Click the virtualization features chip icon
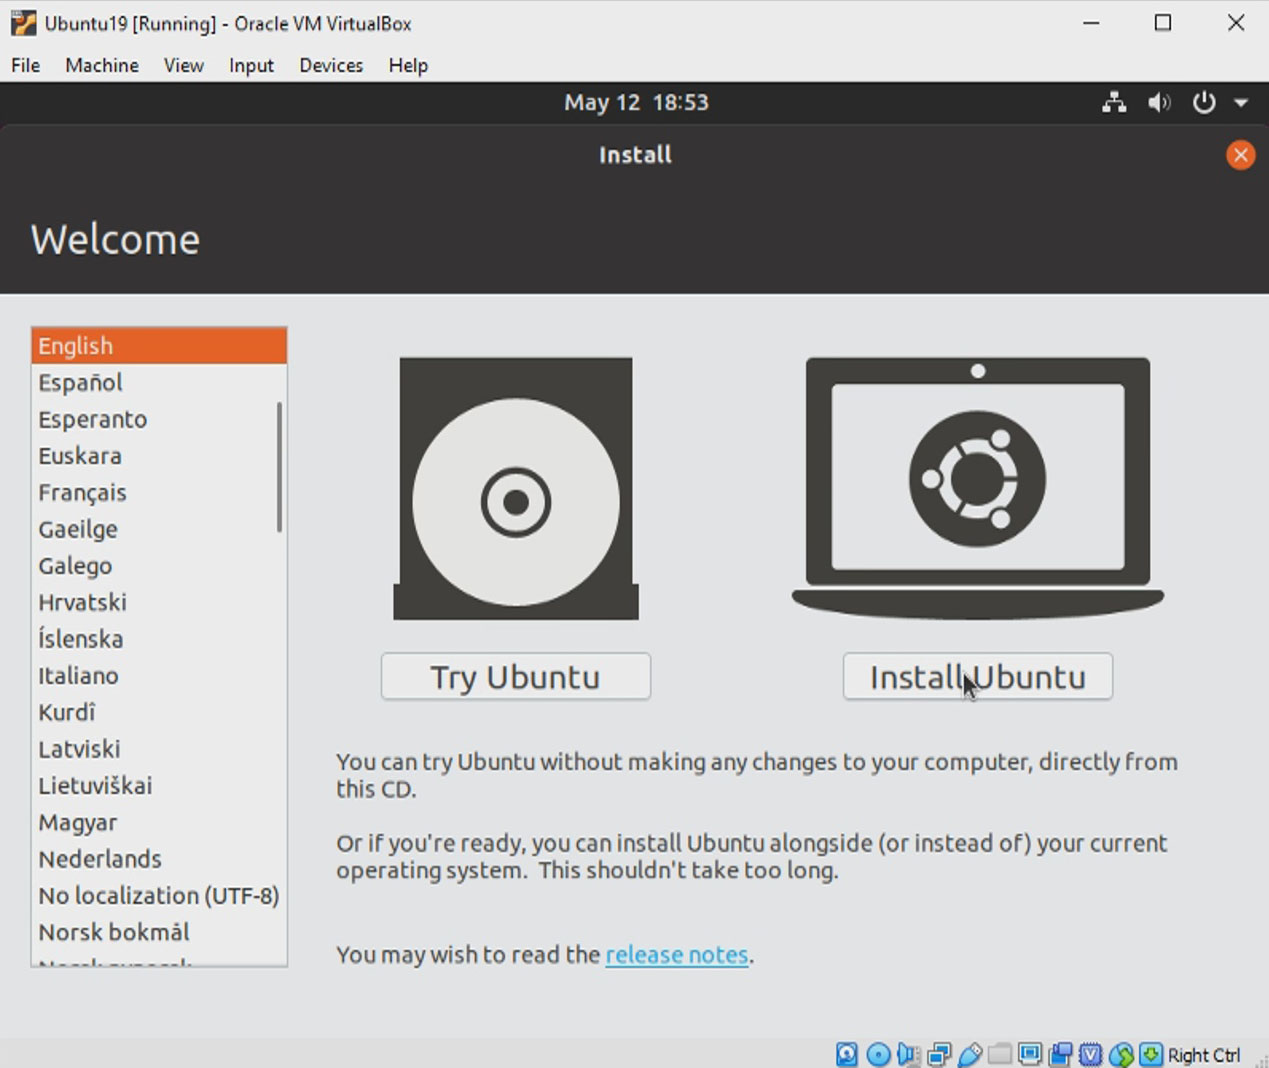This screenshot has height=1068, width=1269. click(x=1089, y=1054)
